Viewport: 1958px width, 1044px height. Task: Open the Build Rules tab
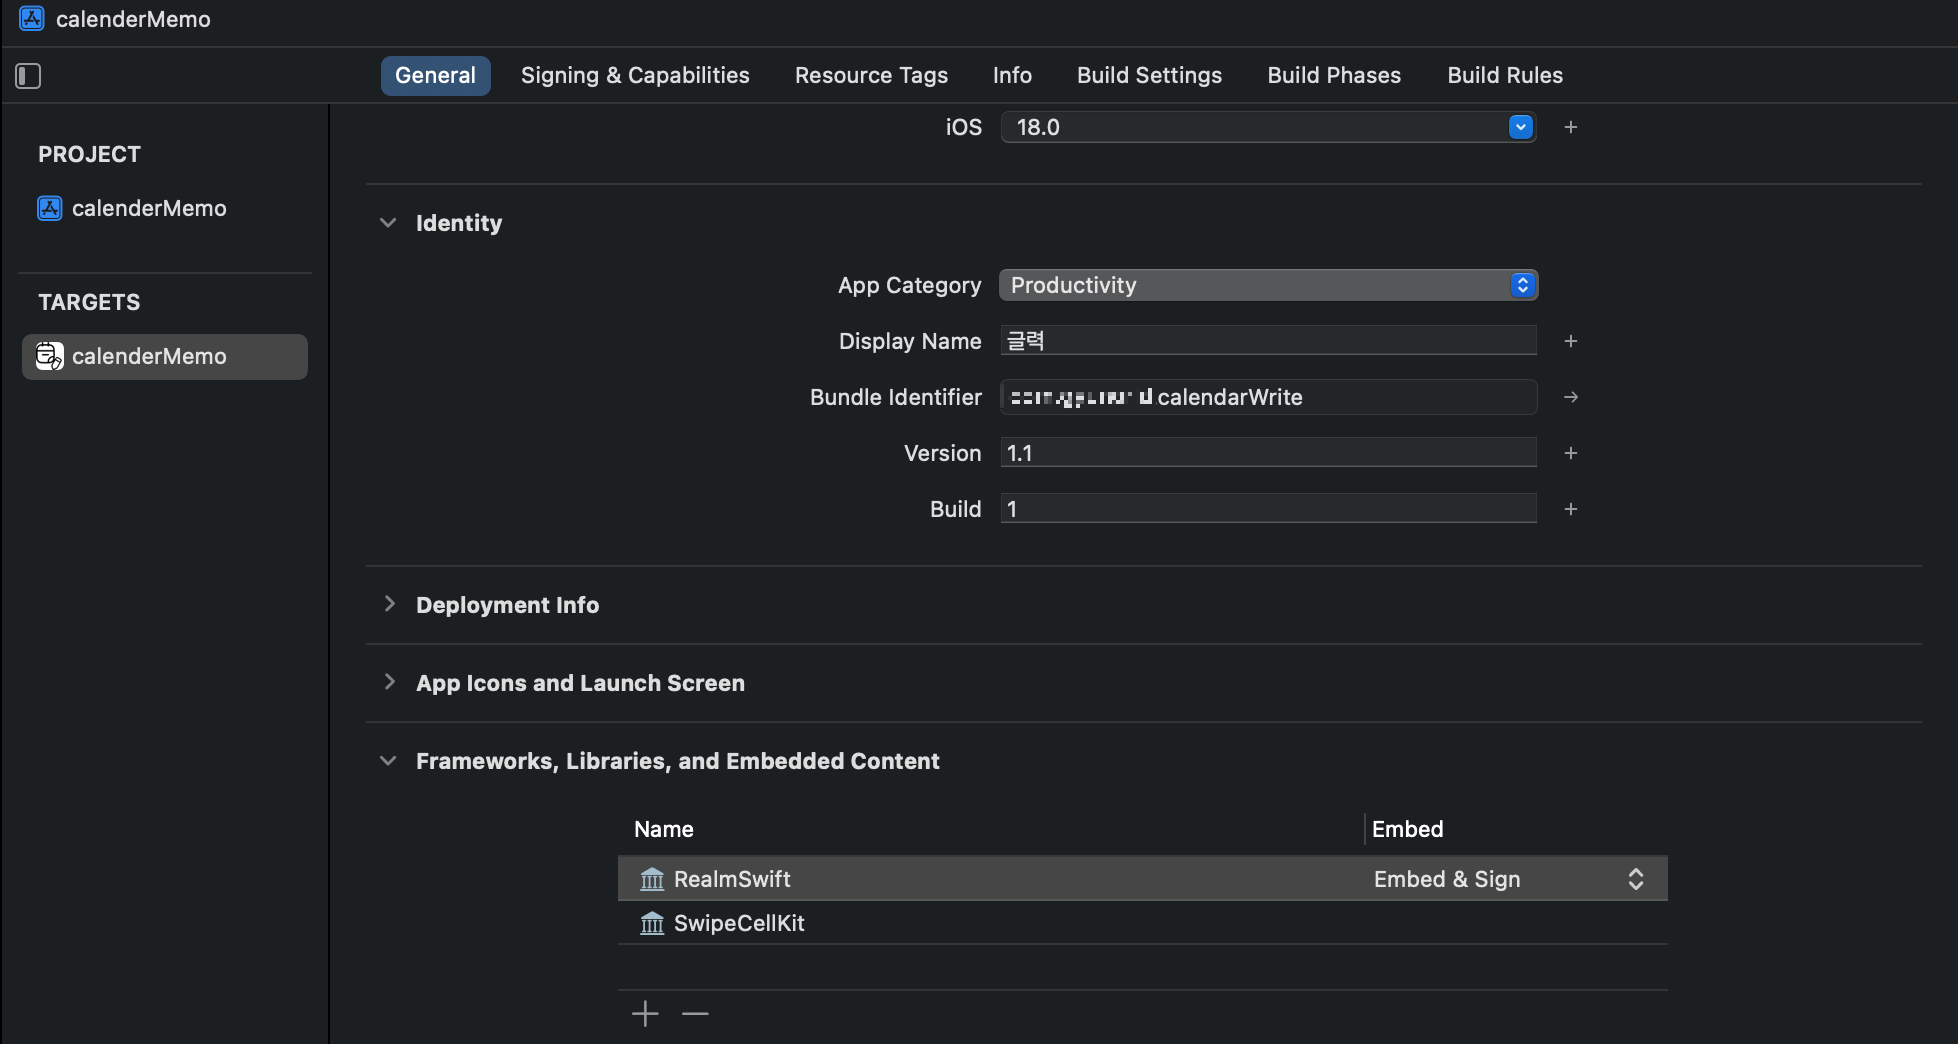(x=1505, y=76)
